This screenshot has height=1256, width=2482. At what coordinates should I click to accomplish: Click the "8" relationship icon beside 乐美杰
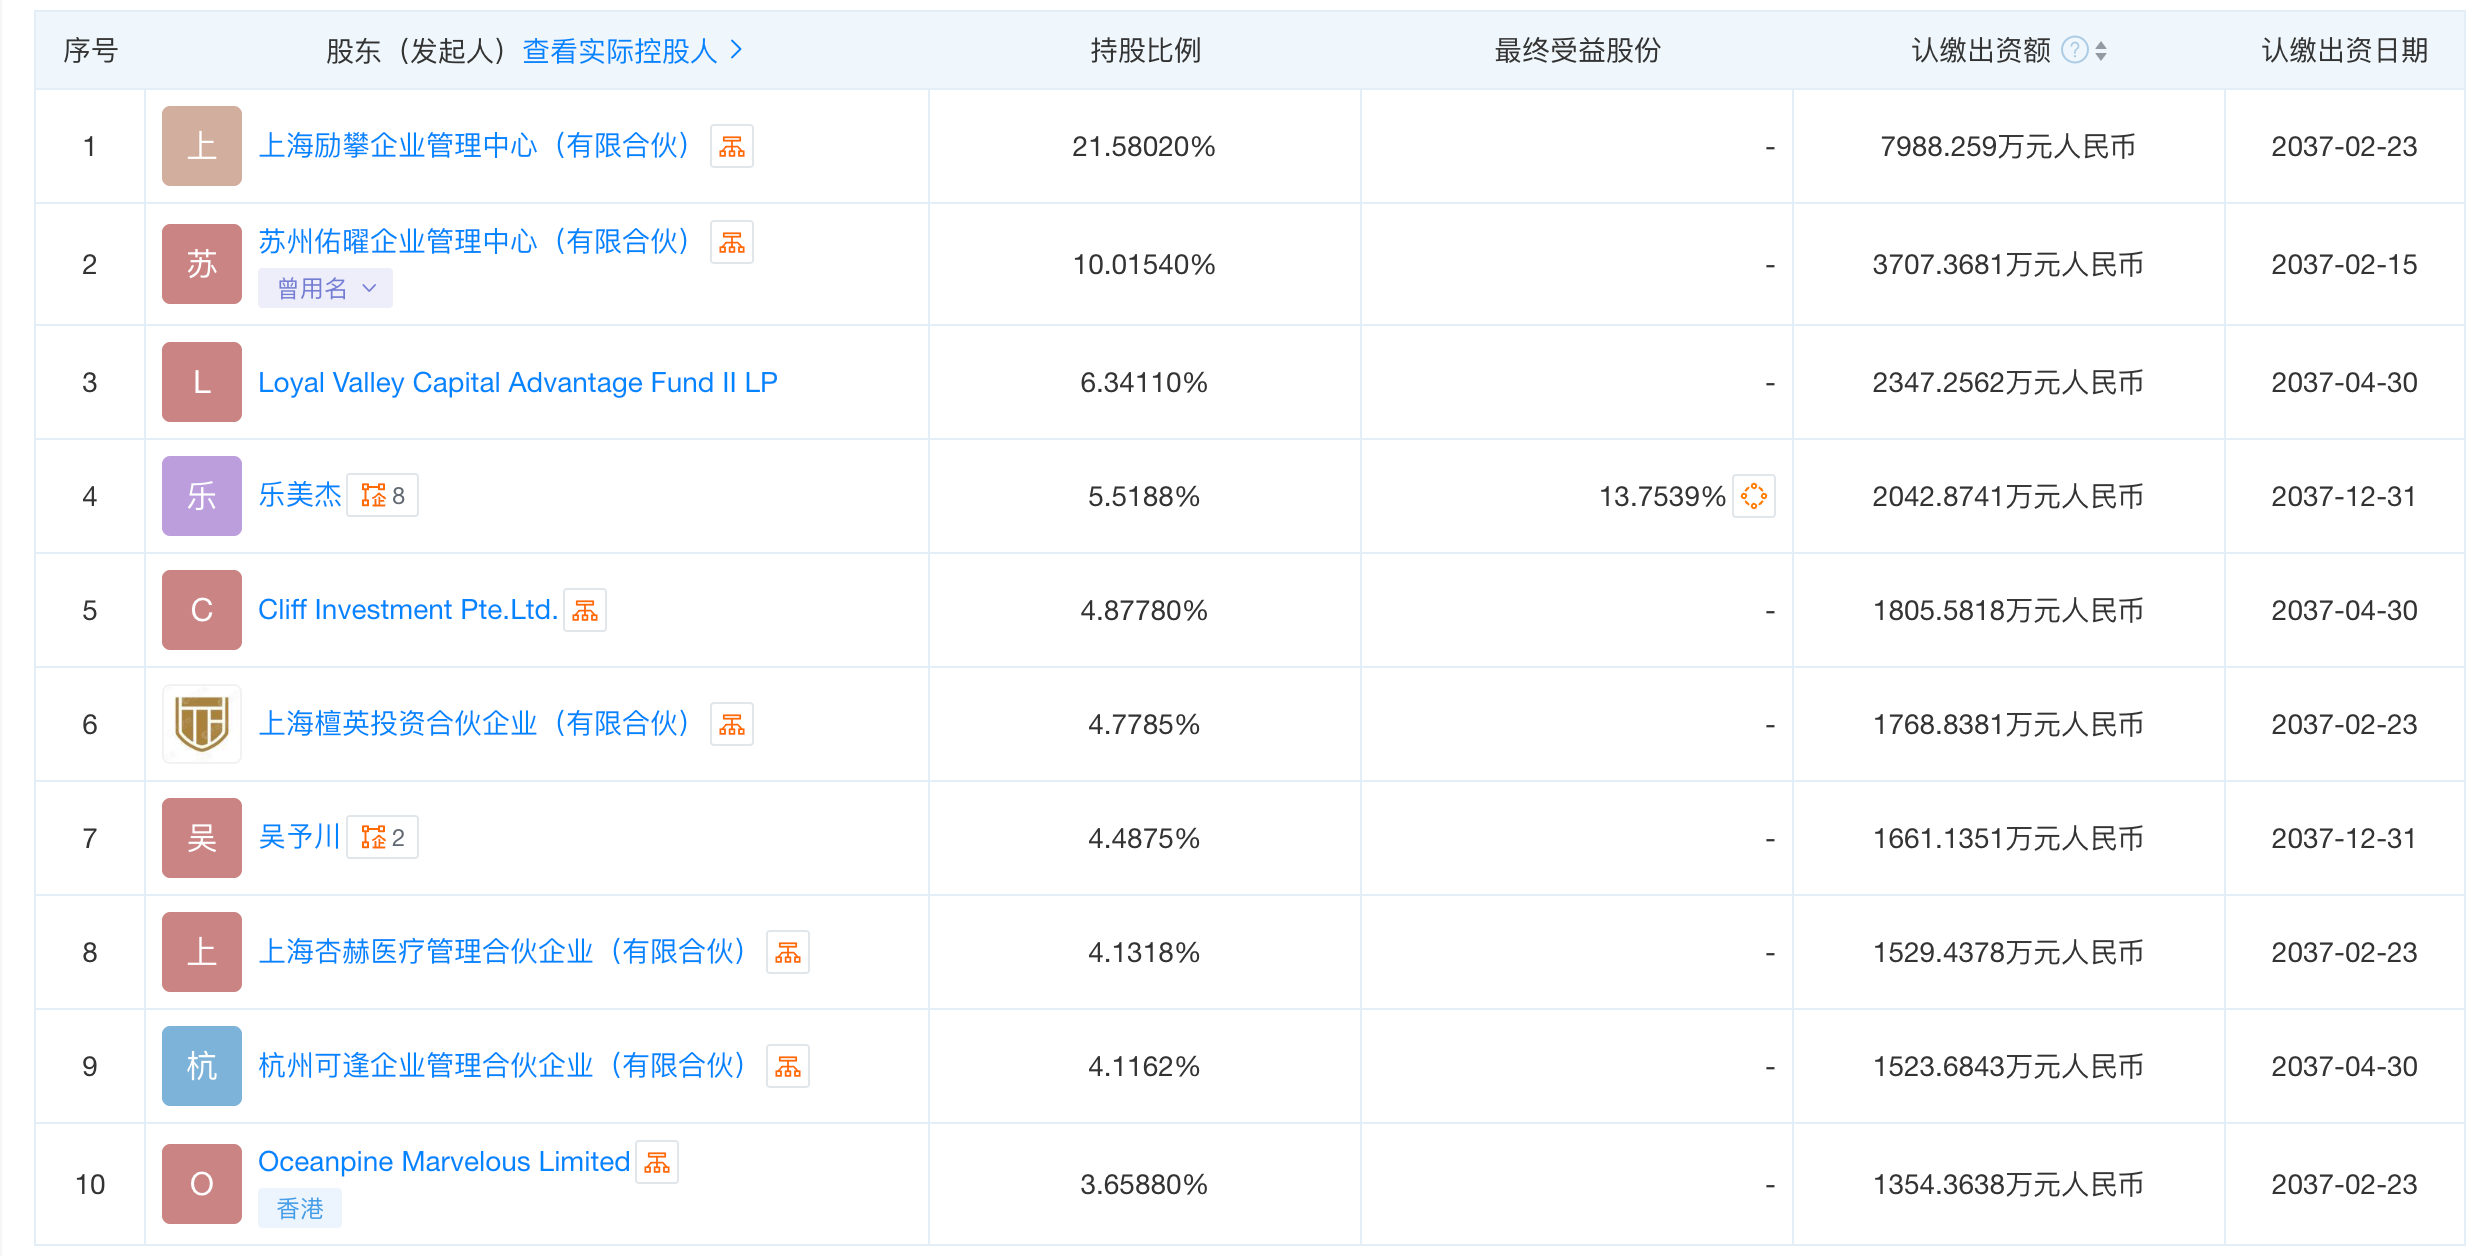(383, 495)
